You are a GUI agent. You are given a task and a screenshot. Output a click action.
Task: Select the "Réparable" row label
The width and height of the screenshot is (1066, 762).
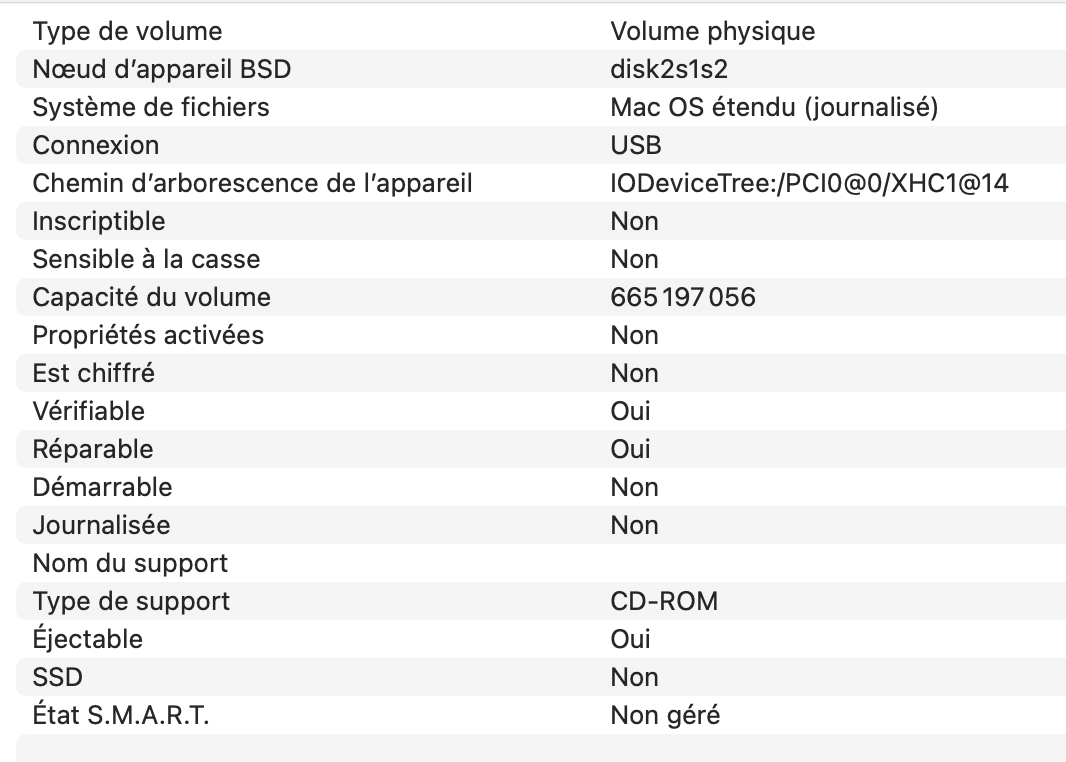(x=93, y=449)
